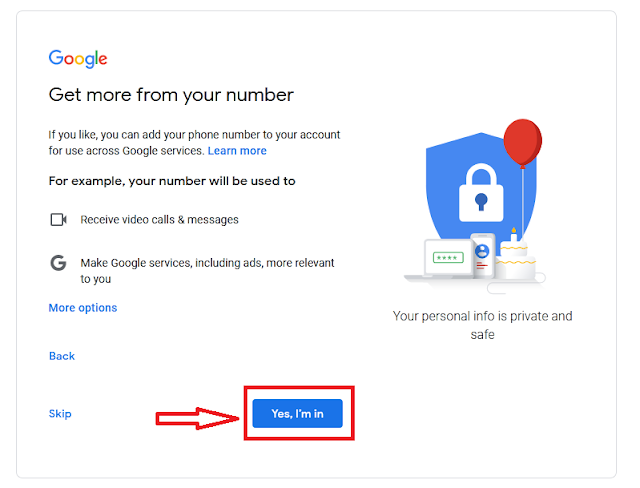
Task: Click the phone profile avatar illustration
Action: [482, 251]
